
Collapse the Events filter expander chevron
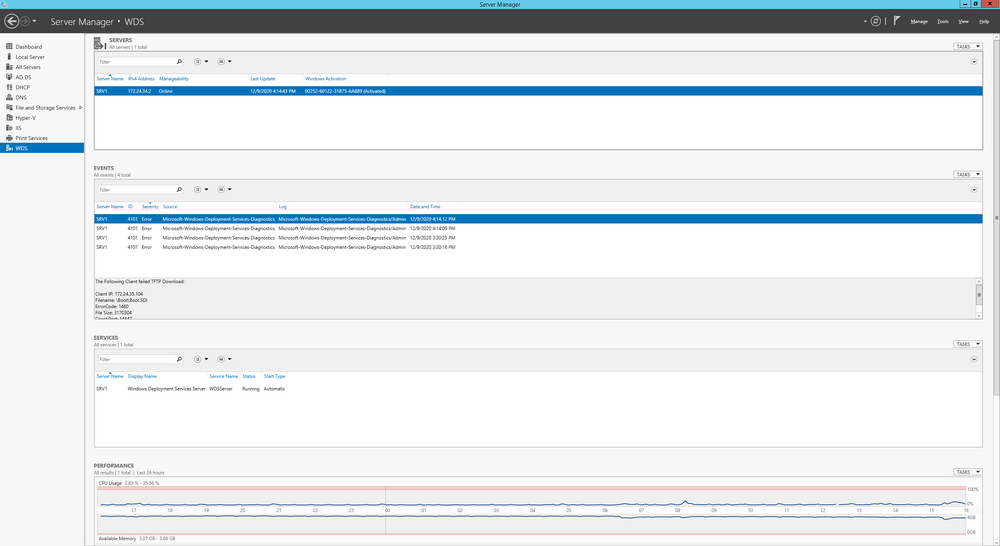point(974,189)
